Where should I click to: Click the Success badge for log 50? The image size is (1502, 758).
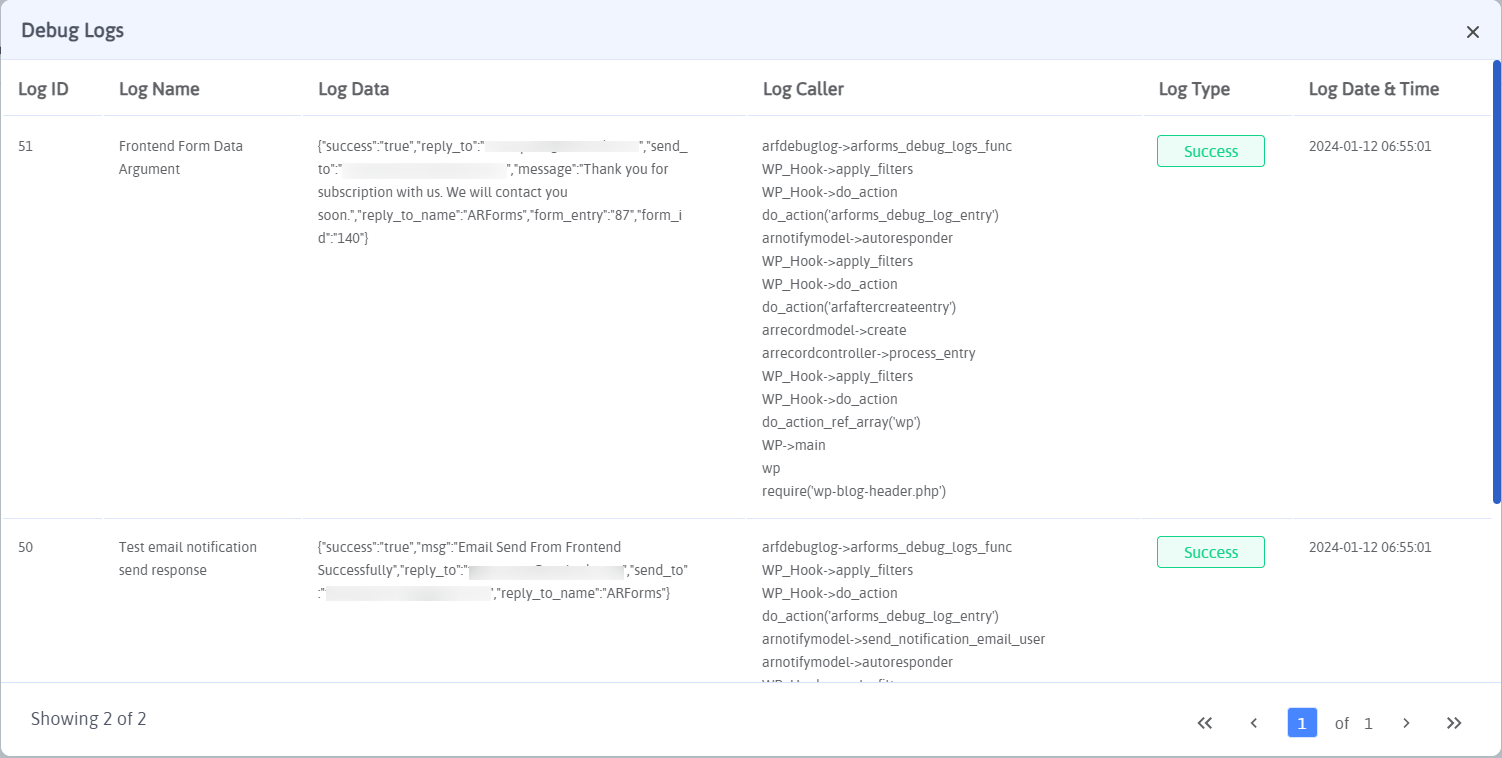point(1210,551)
